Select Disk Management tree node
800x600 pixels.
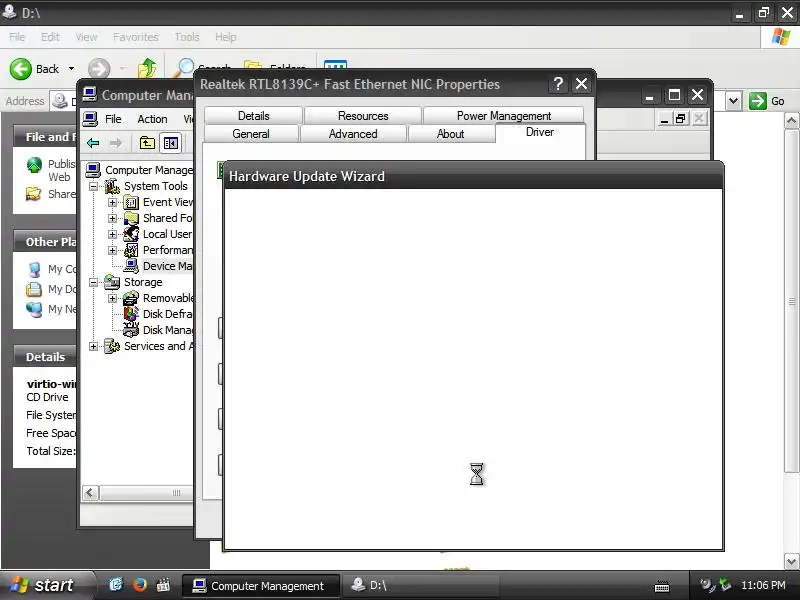pyautogui.click(x=167, y=330)
